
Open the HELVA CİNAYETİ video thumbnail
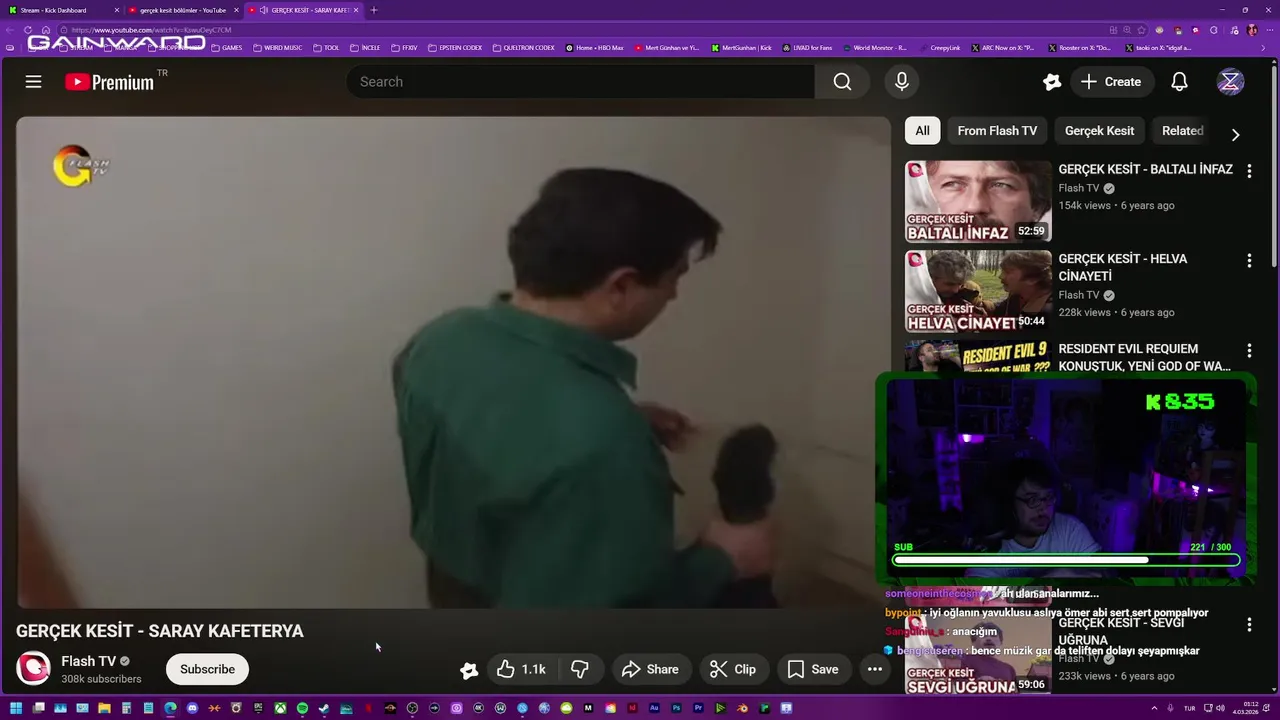click(x=978, y=291)
